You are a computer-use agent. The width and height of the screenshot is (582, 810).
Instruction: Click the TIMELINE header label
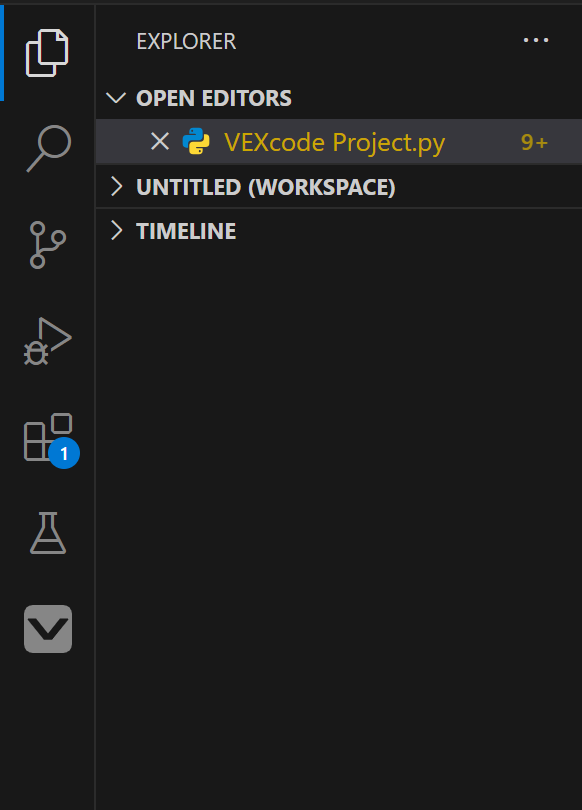pos(184,230)
